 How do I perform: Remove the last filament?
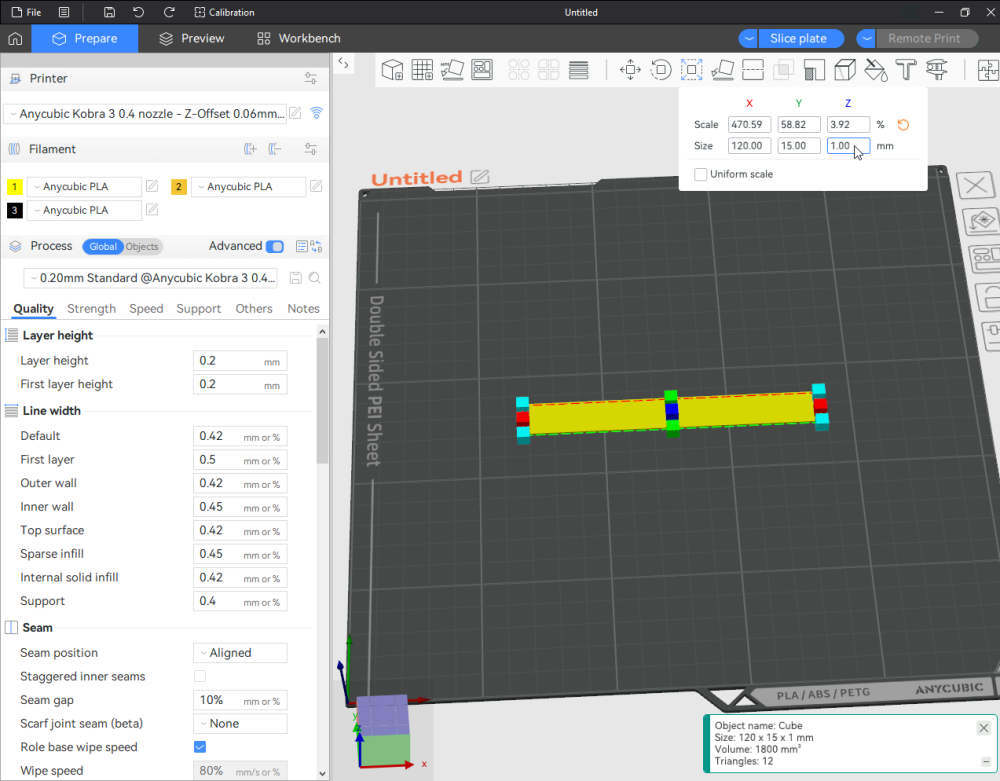click(275, 149)
